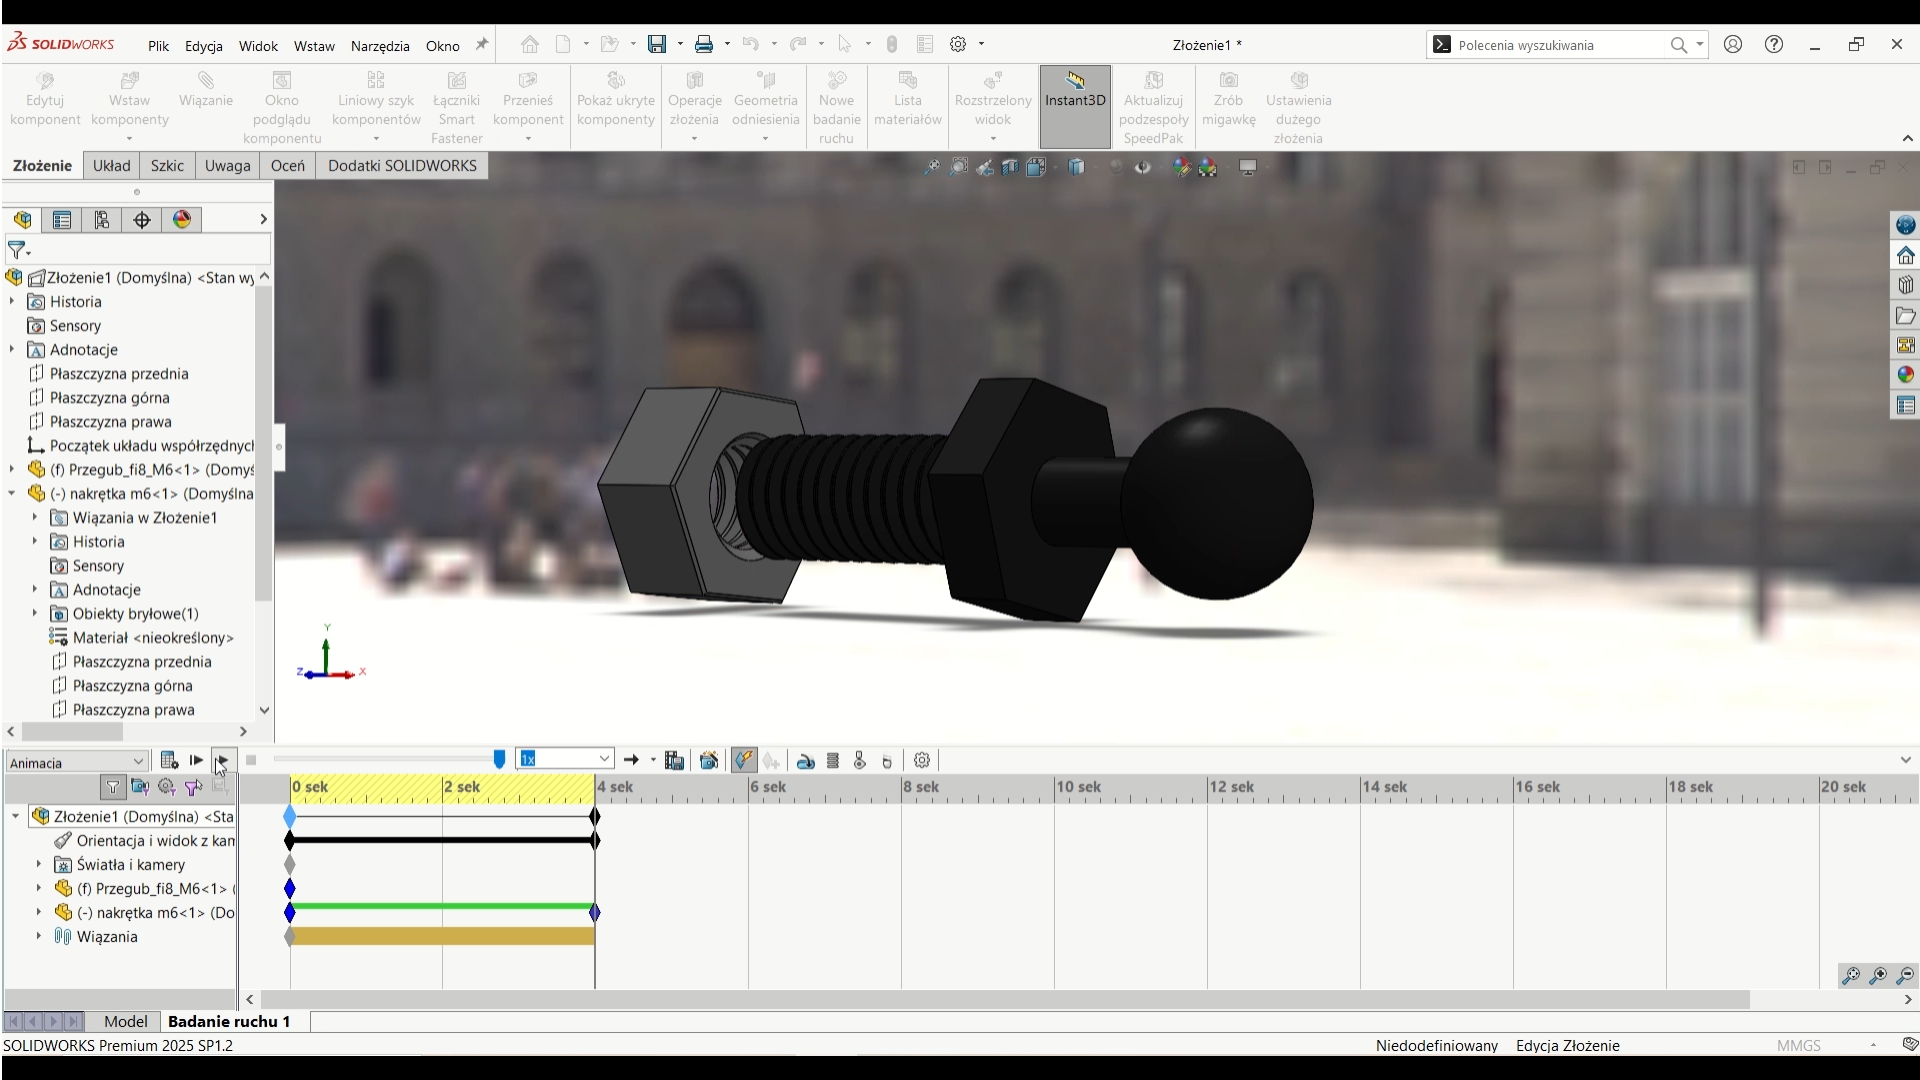
Task: Open the Narzędzia menu
Action: [x=380, y=46]
